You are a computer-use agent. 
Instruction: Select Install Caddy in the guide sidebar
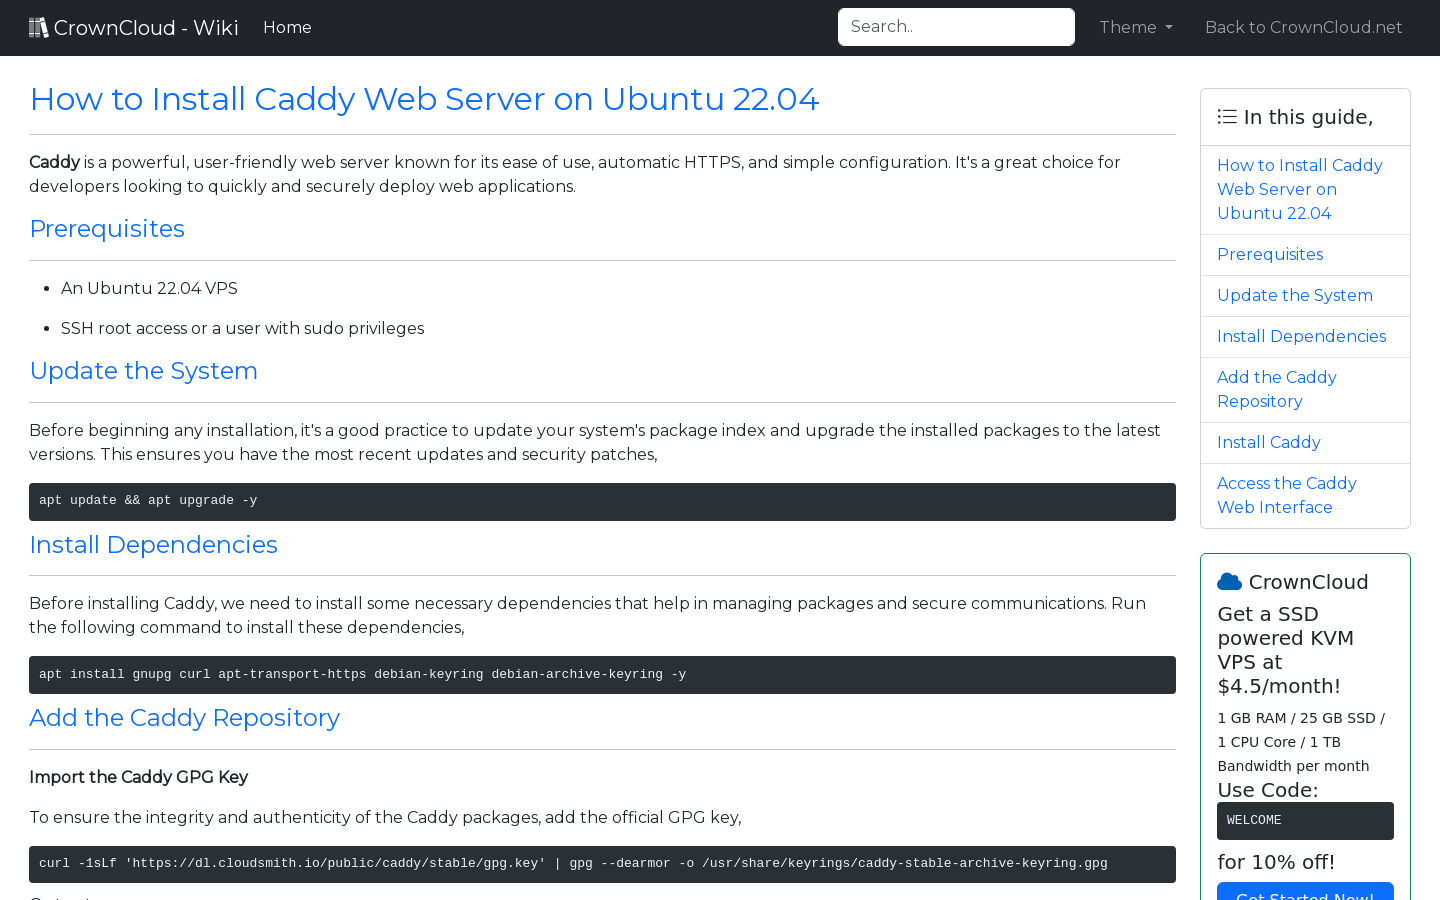pos(1305,443)
